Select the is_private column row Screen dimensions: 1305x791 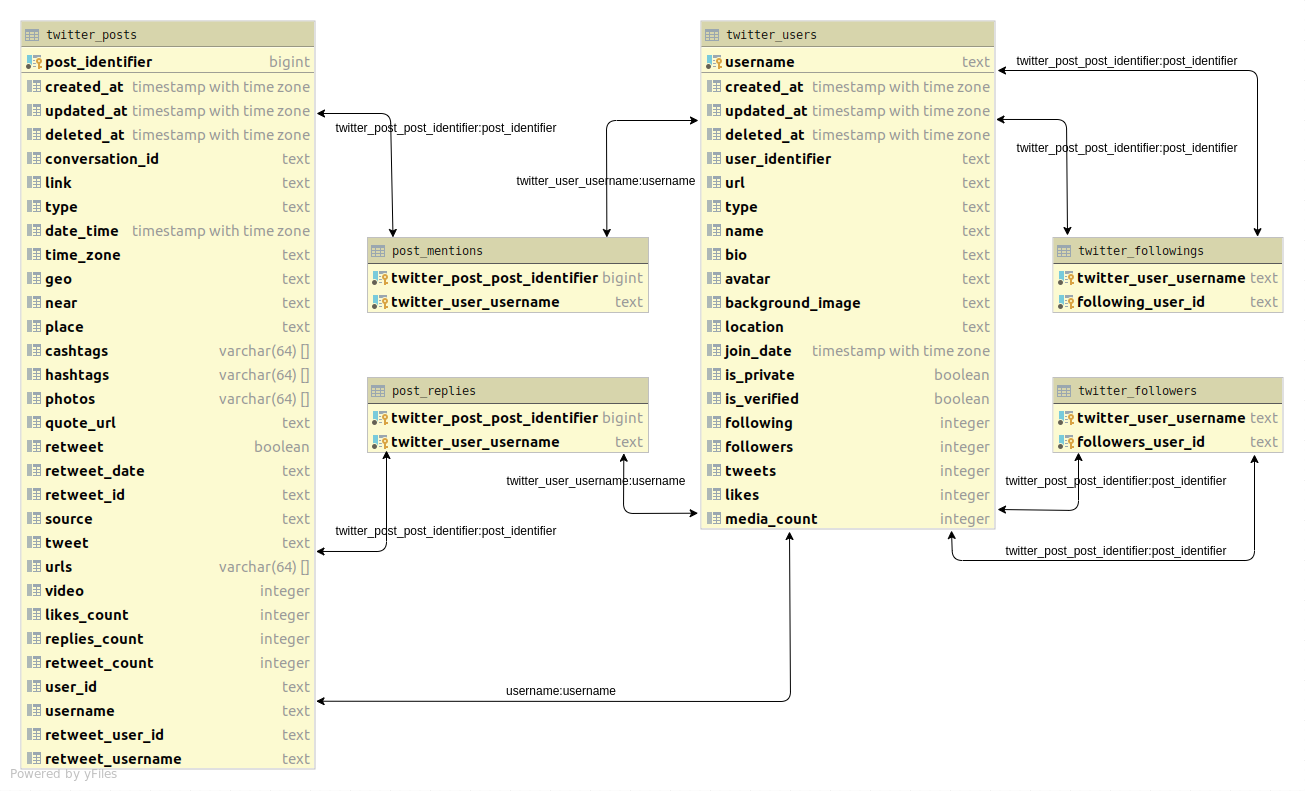coord(848,375)
